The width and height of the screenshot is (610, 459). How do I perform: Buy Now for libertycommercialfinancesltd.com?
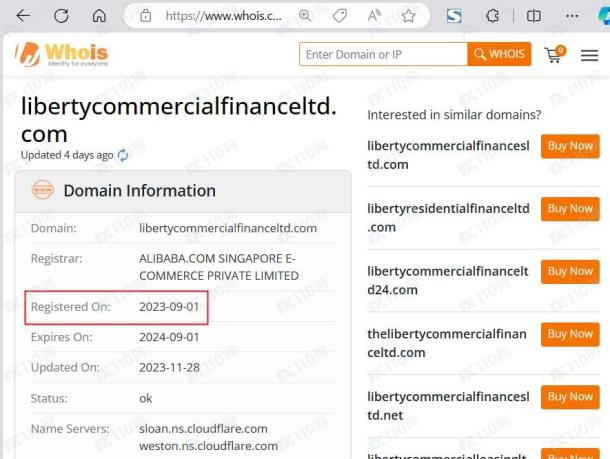(570, 146)
